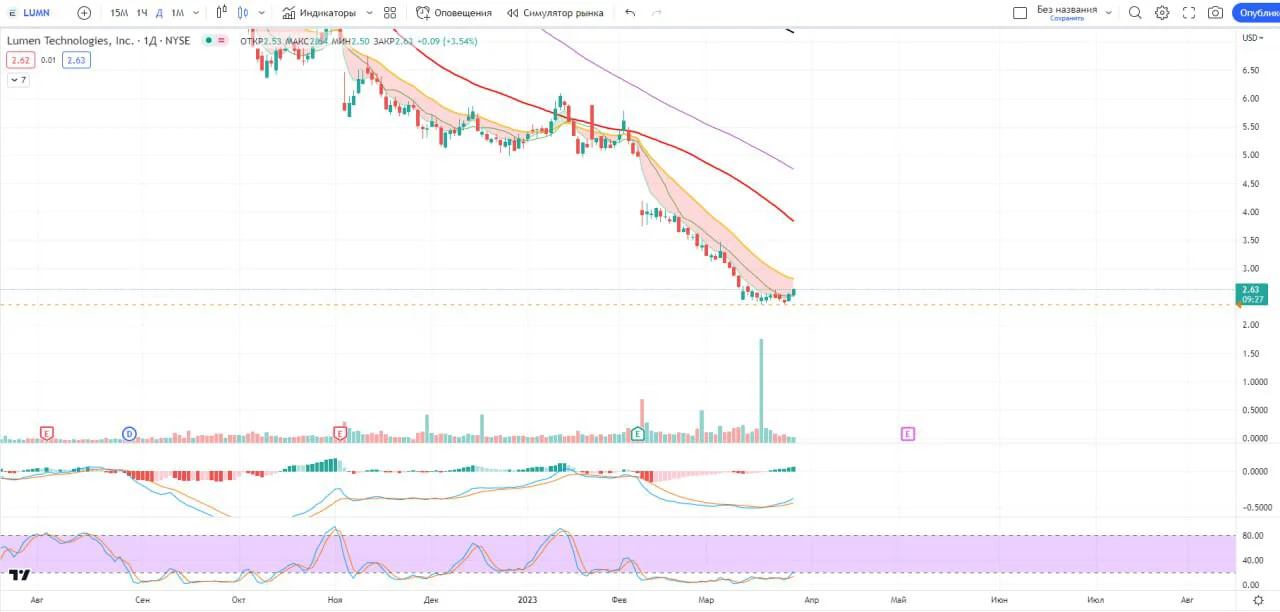Click the Апр label on time axis
This screenshot has height=612, width=1280.
pos(811,600)
